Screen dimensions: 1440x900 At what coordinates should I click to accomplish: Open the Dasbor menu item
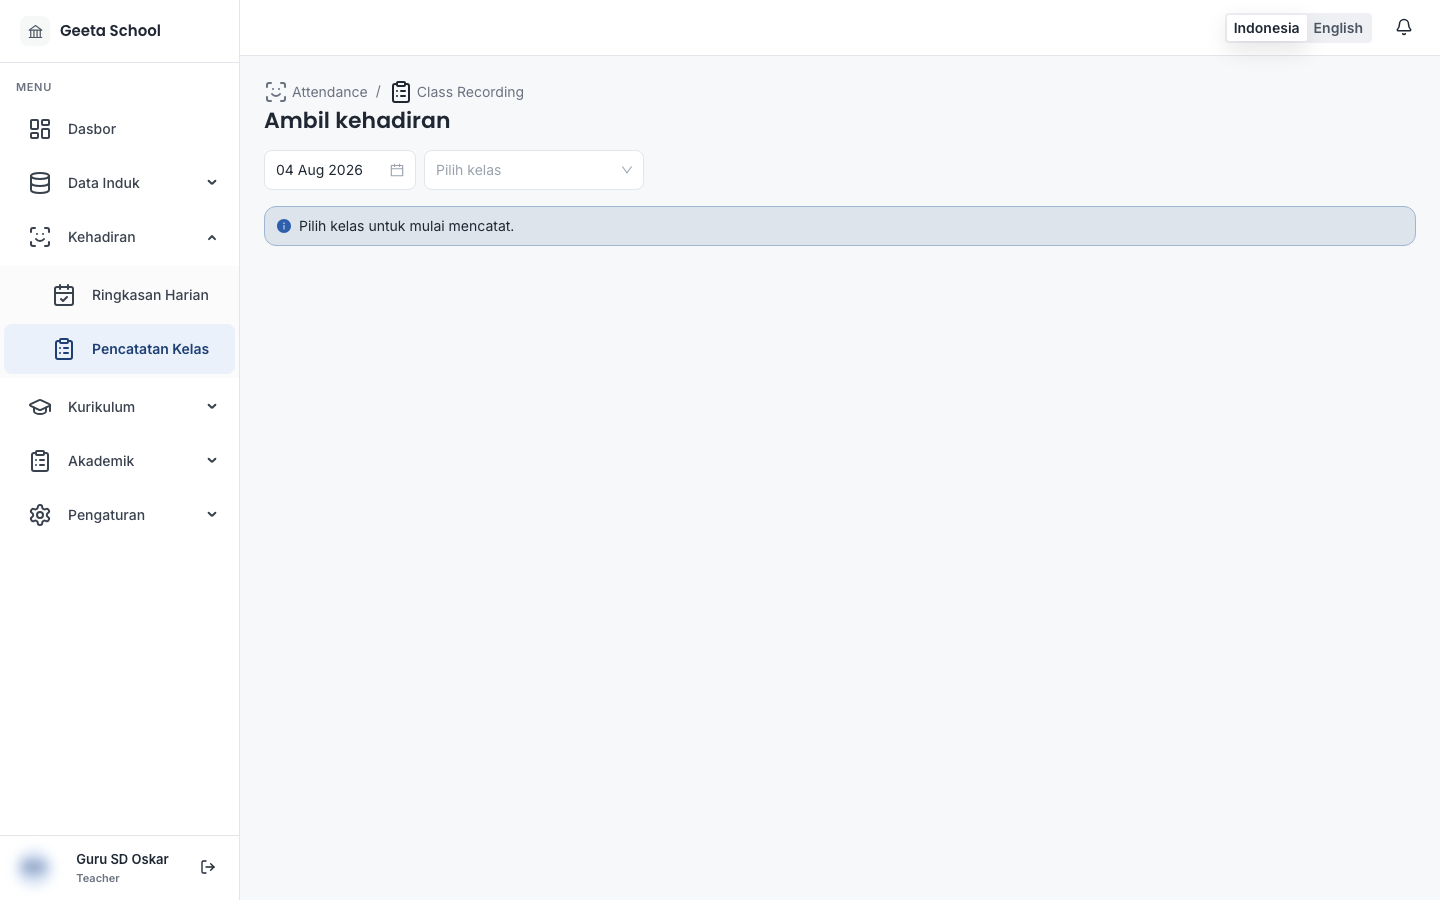click(x=120, y=129)
